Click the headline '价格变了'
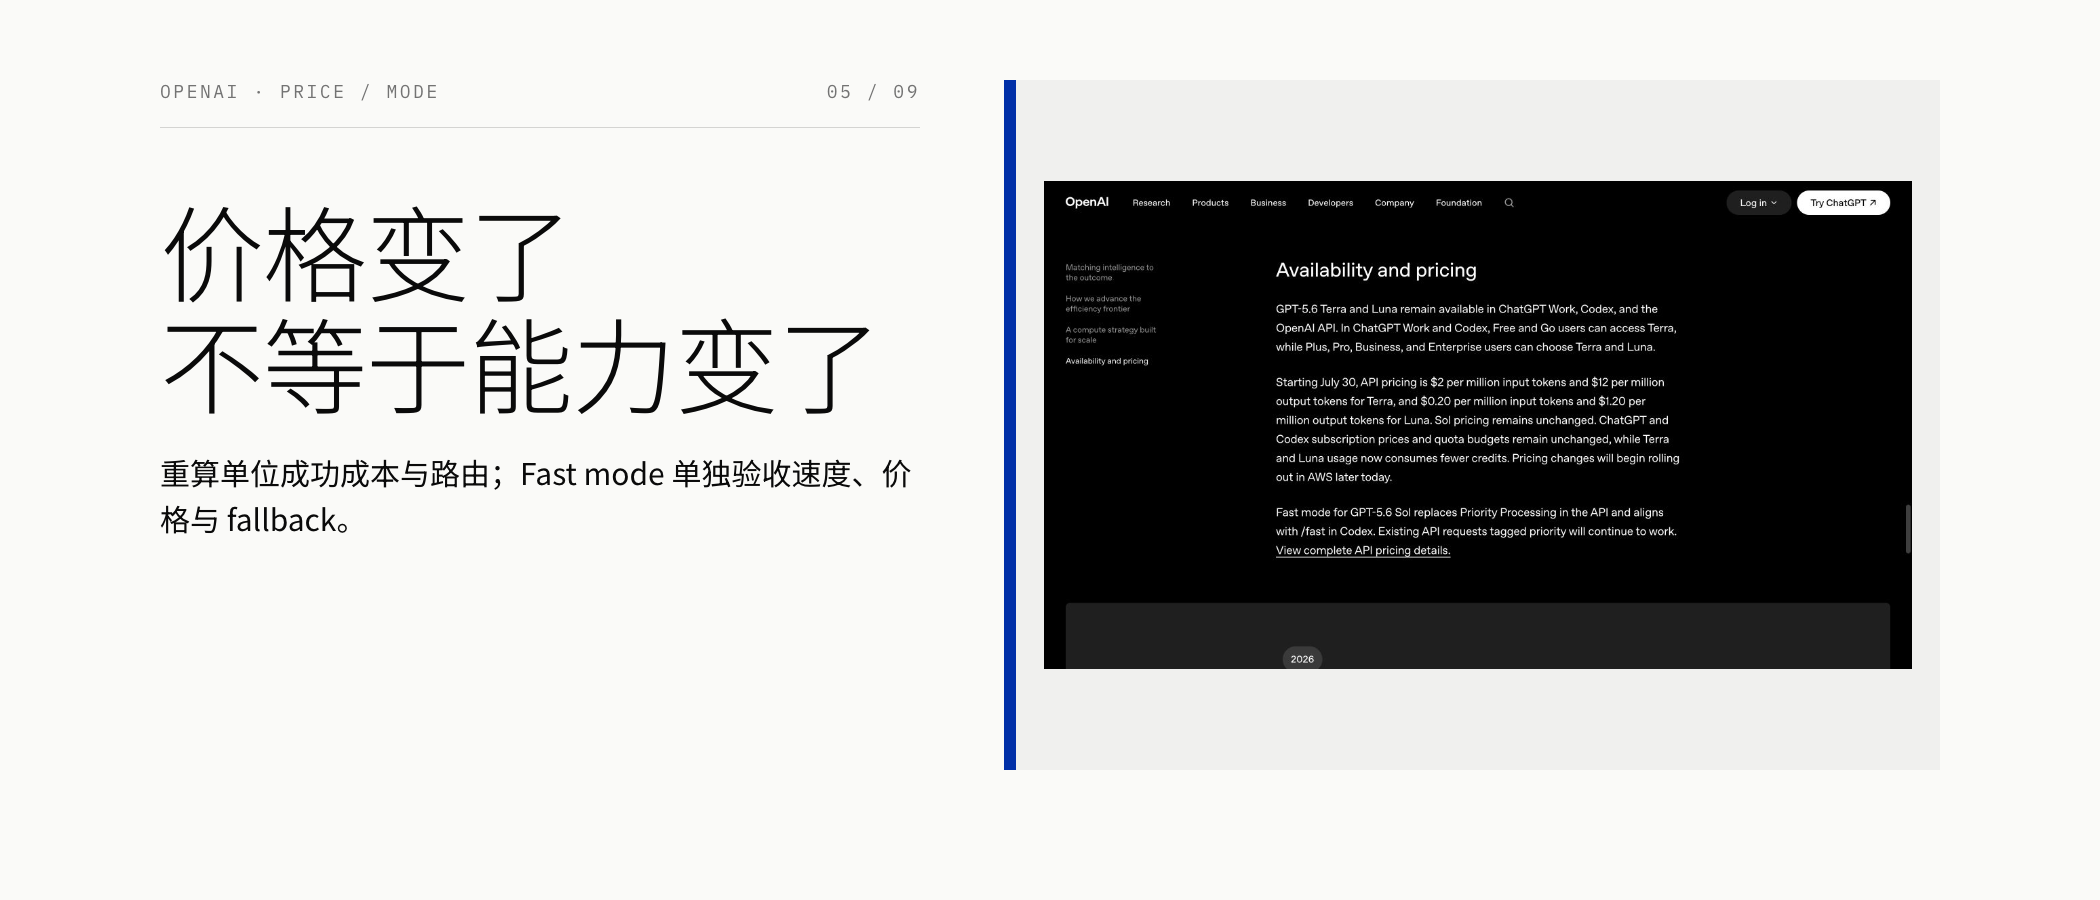The height and width of the screenshot is (900, 2100). pos(363,254)
